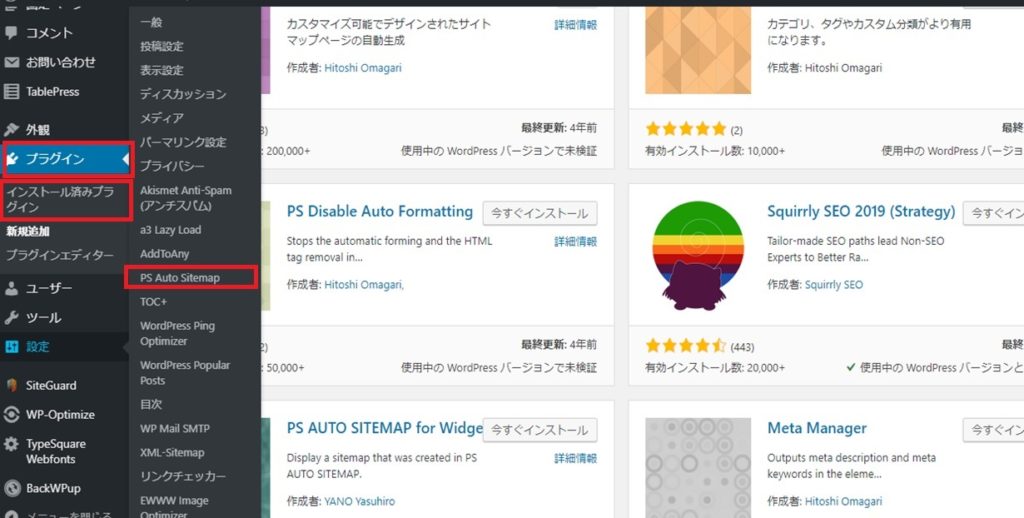This screenshot has width=1024, height=518.
Task: Open EWWW Image Optimizer settings
Action: coord(174,508)
